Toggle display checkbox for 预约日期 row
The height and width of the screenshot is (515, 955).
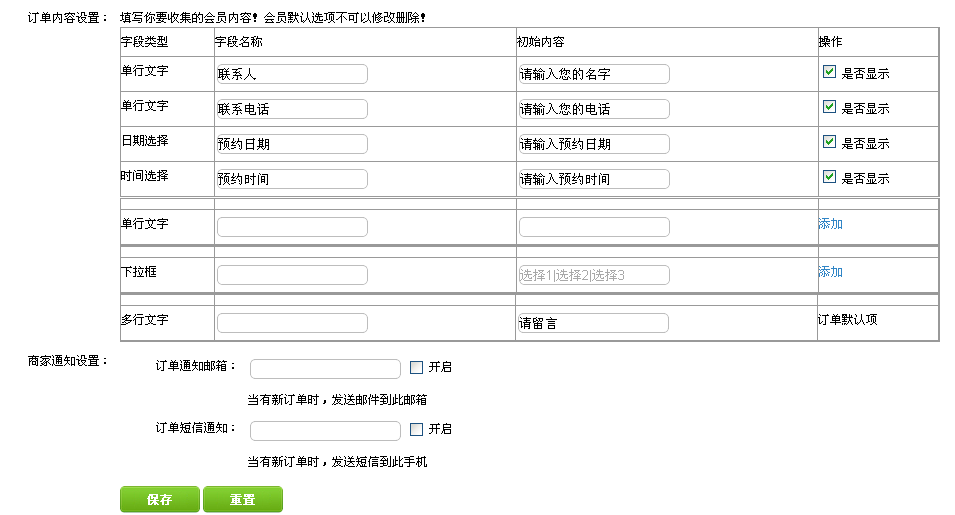pyautogui.click(x=829, y=142)
